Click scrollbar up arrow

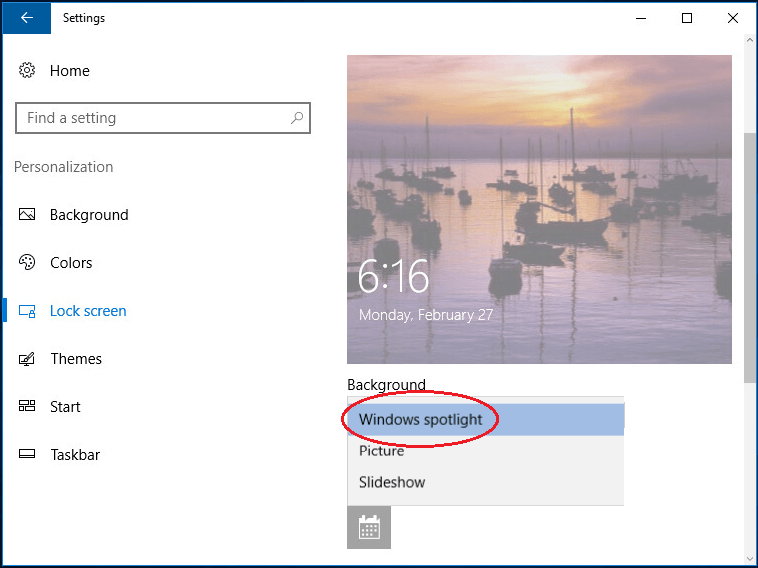click(750, 41)
